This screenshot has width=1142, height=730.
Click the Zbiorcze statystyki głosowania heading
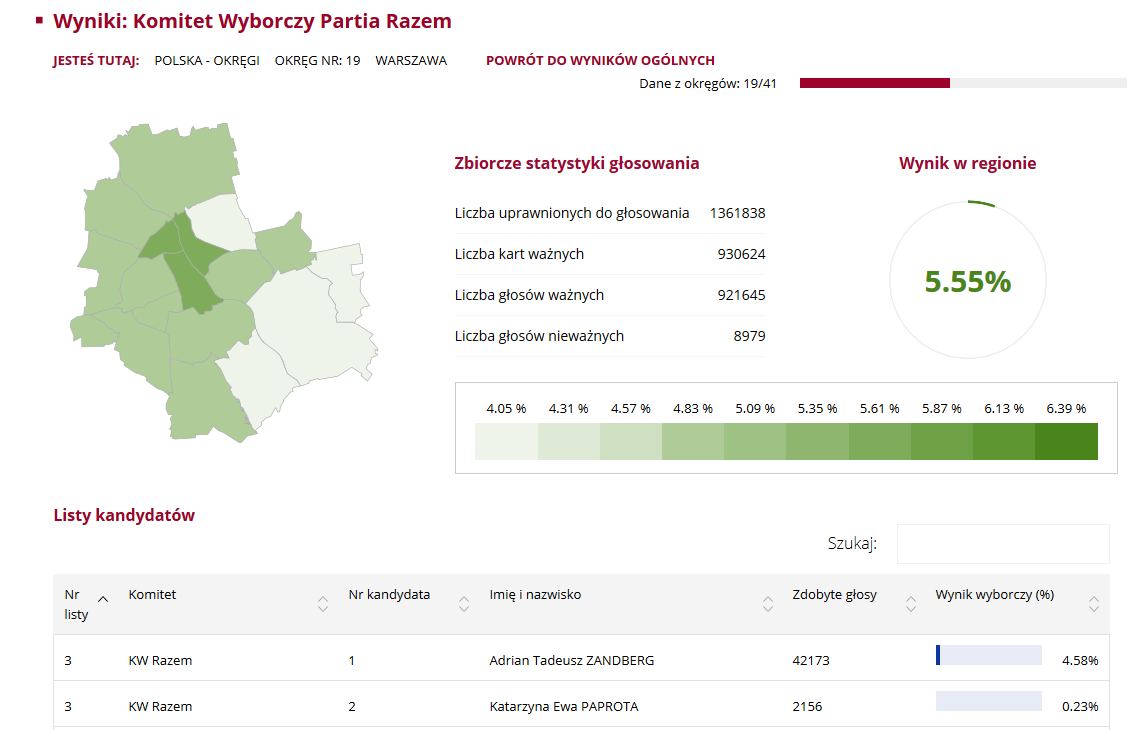[577, 163]
